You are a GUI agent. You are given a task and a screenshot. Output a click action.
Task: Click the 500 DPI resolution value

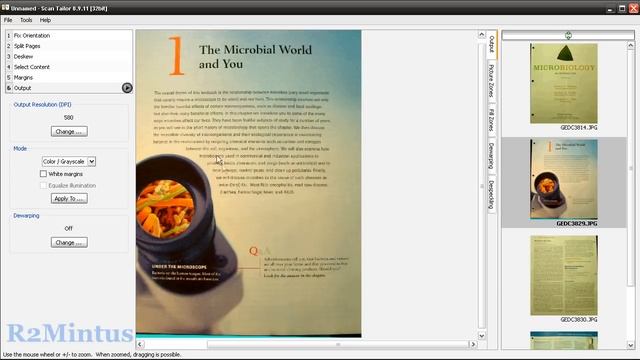coord(69,118)
